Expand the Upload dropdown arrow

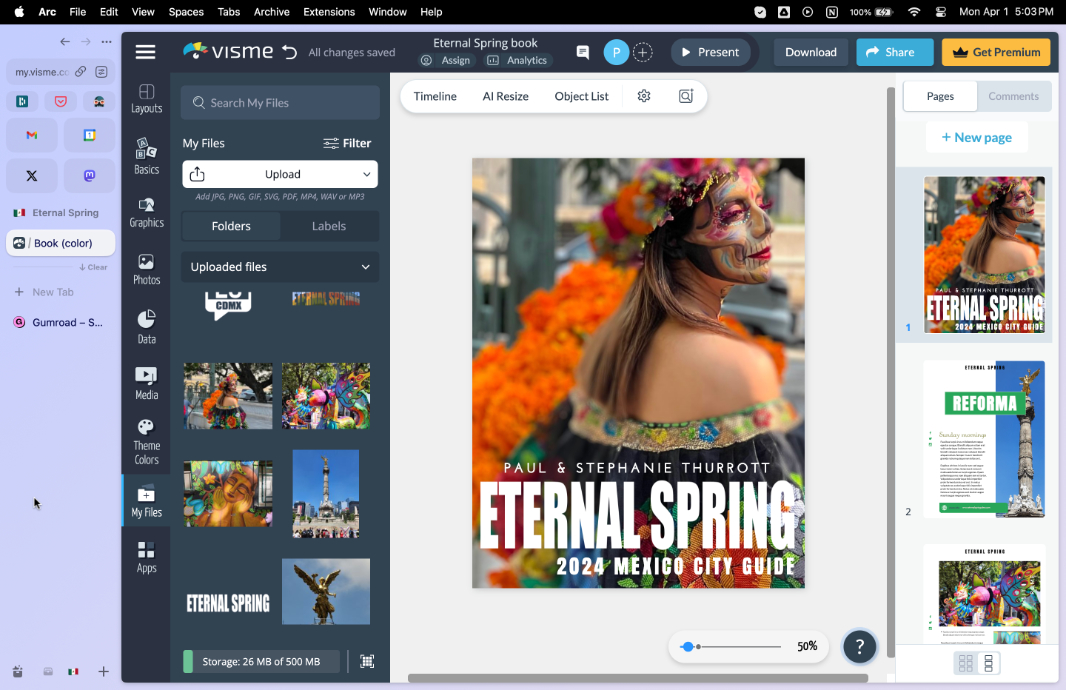click(x=366, y=175)
